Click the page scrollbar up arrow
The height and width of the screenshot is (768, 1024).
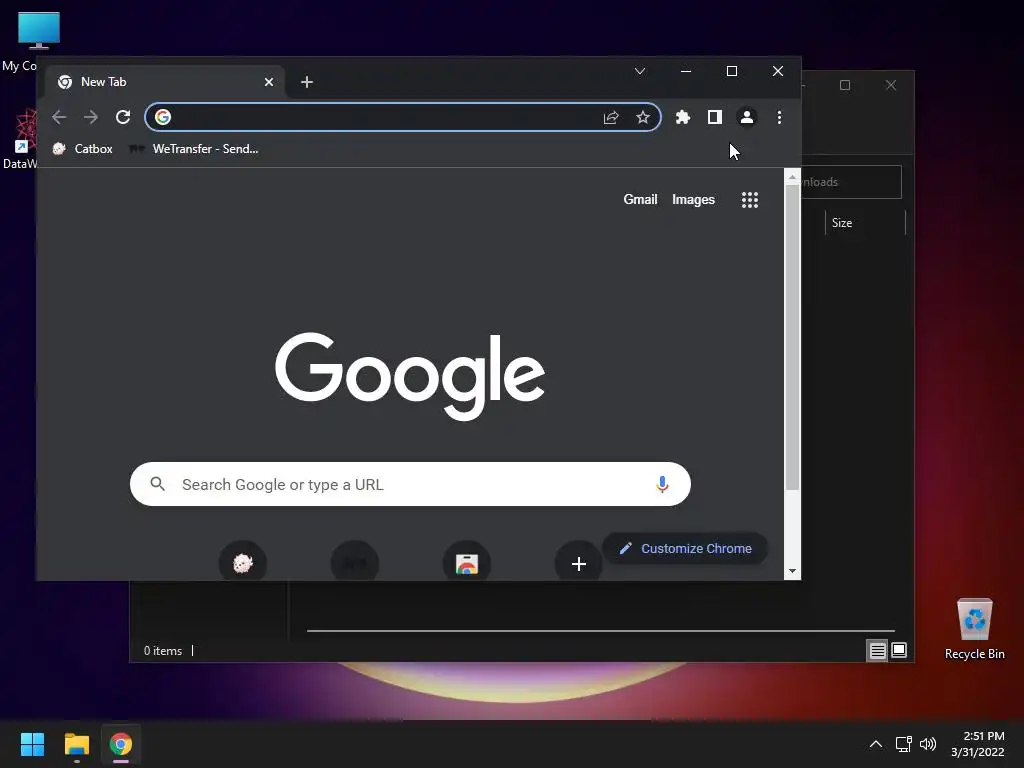pyautogui.click(x=792, y=176)
